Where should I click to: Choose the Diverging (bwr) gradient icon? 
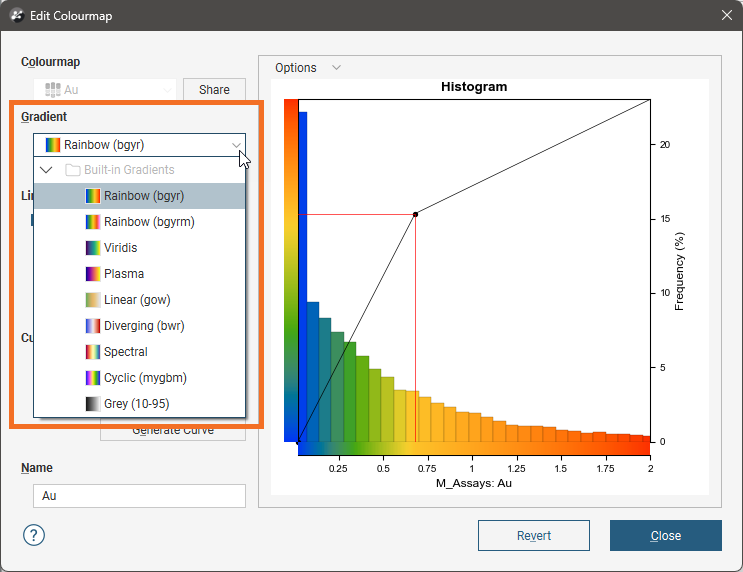click(x=93, y=326)
